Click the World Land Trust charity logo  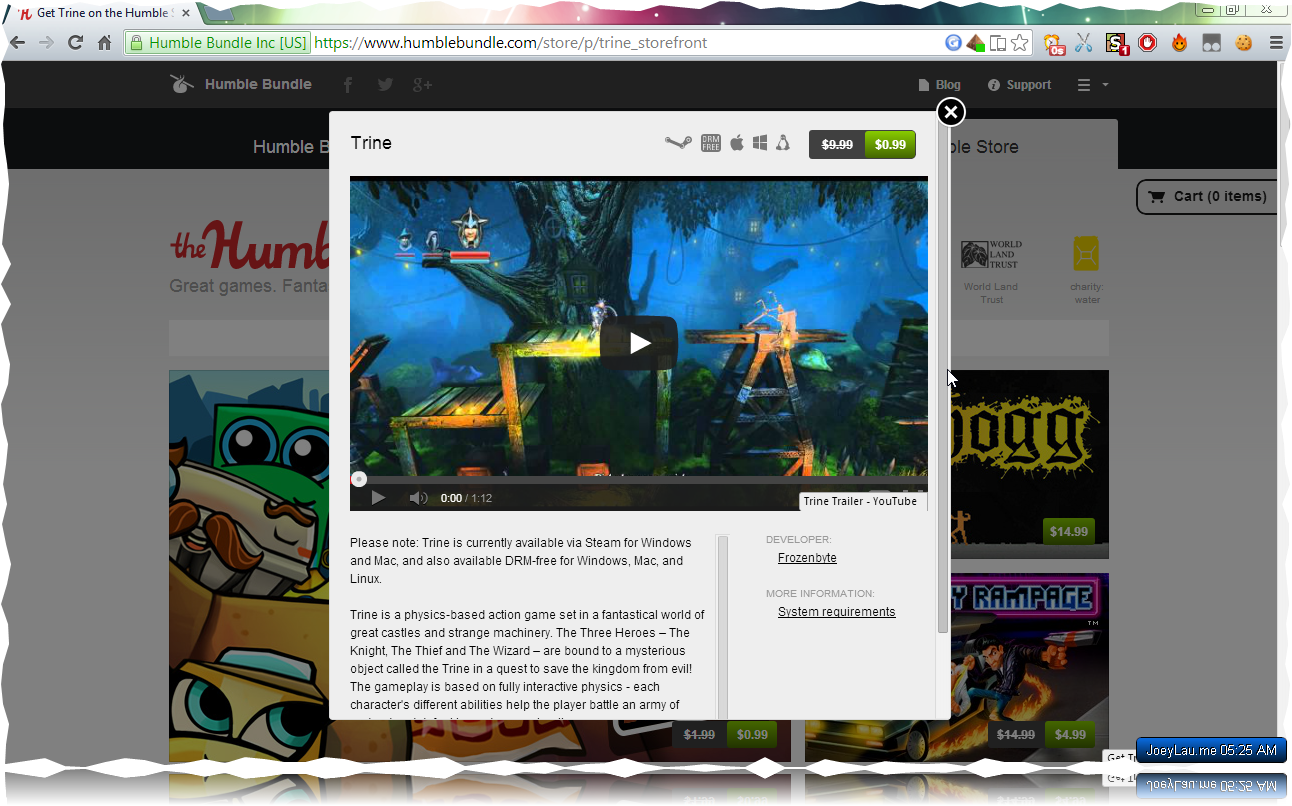(991, 256)
